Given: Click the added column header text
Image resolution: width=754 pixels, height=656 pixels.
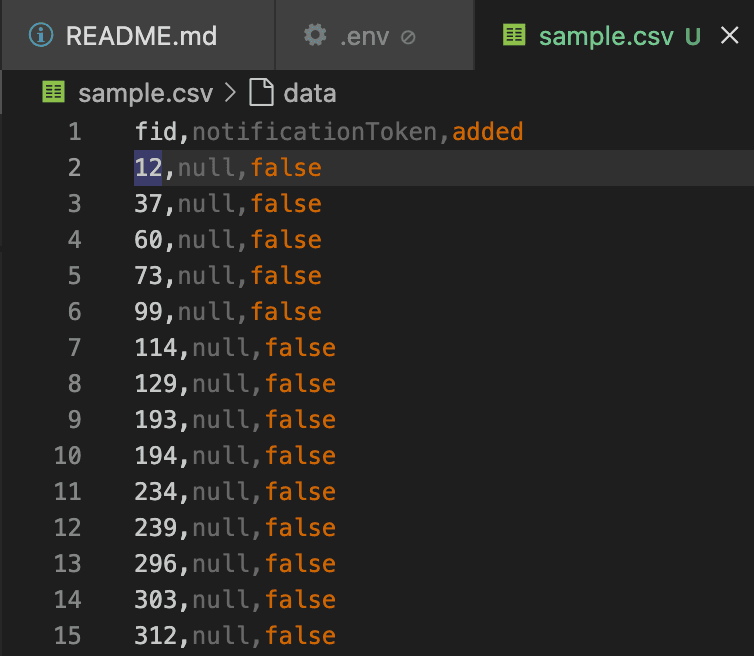Looking at the screenshot, I should (488, 132).
